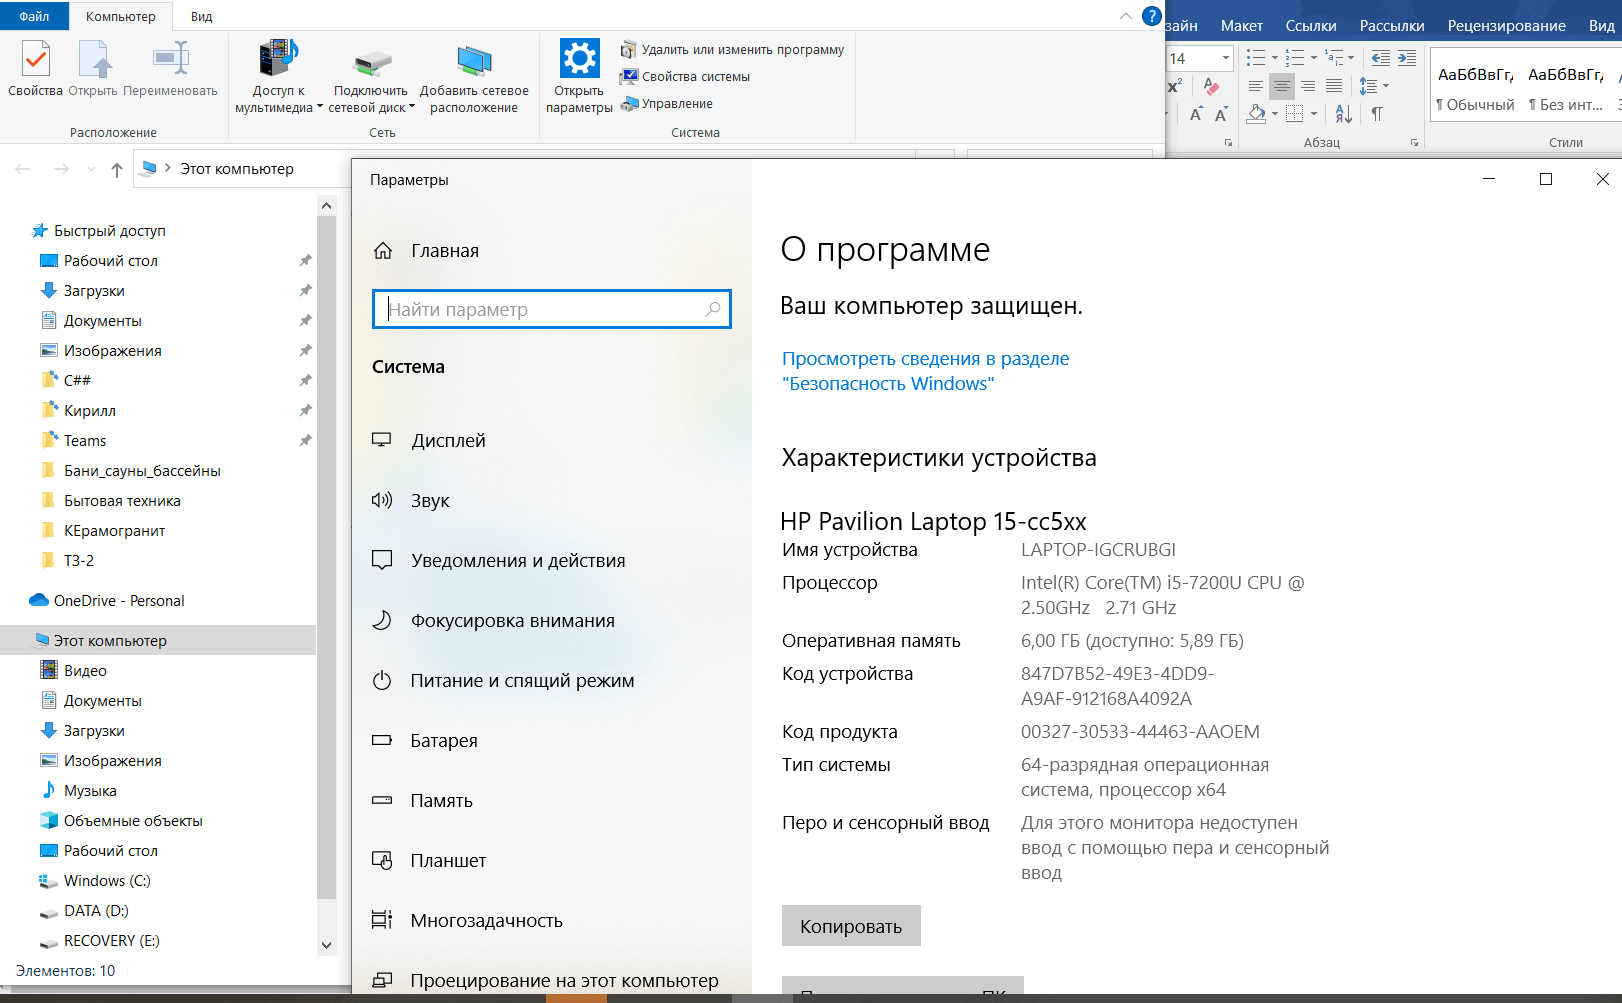This screenshot has height=1003, width=1622.
Task: Open the shading color dropdown arrow
Action: (1275, 114)
